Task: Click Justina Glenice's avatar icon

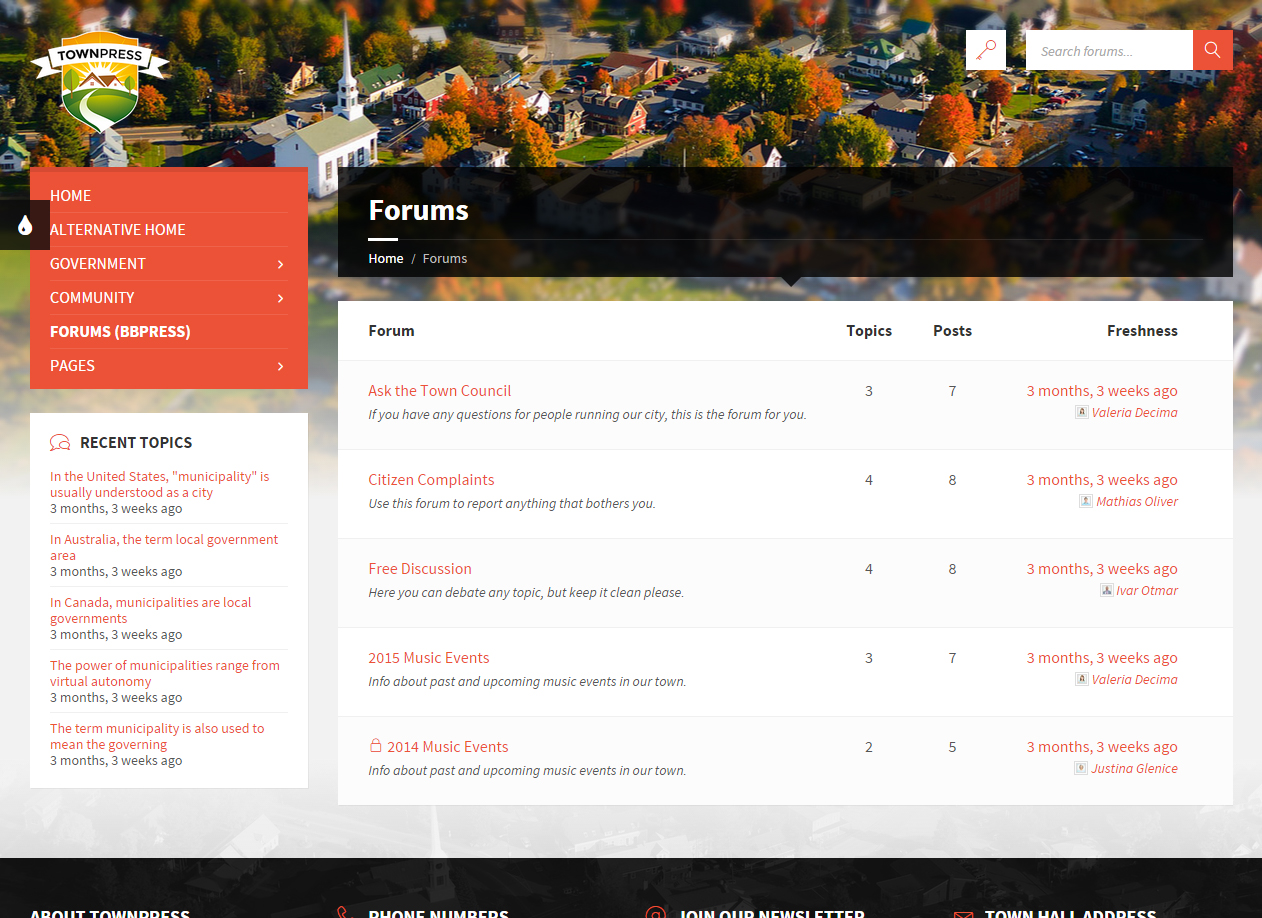Action: [x=1081, y=768]
